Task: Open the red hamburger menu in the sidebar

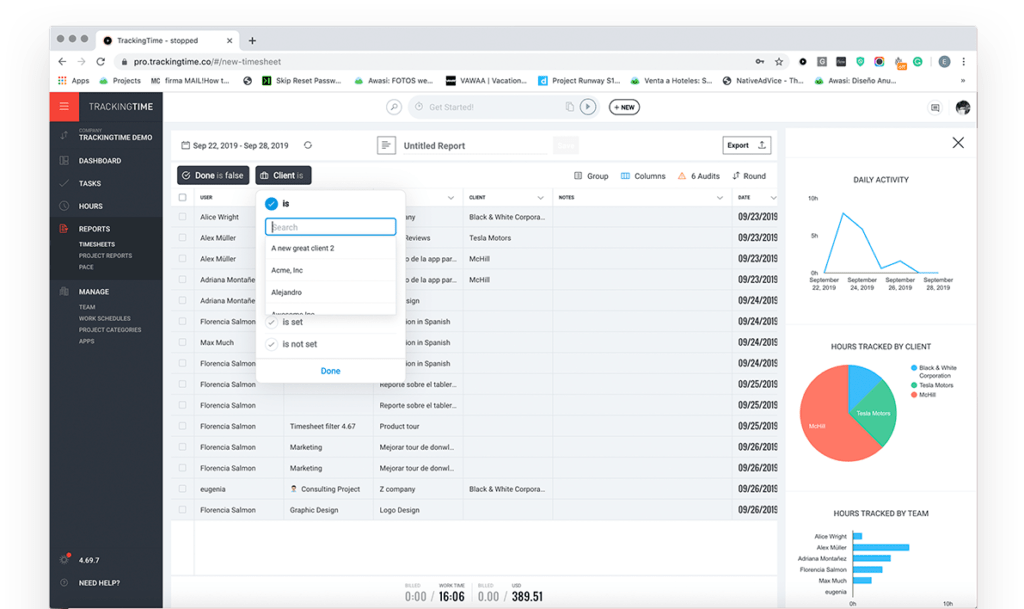Action: tap(64, 107)
